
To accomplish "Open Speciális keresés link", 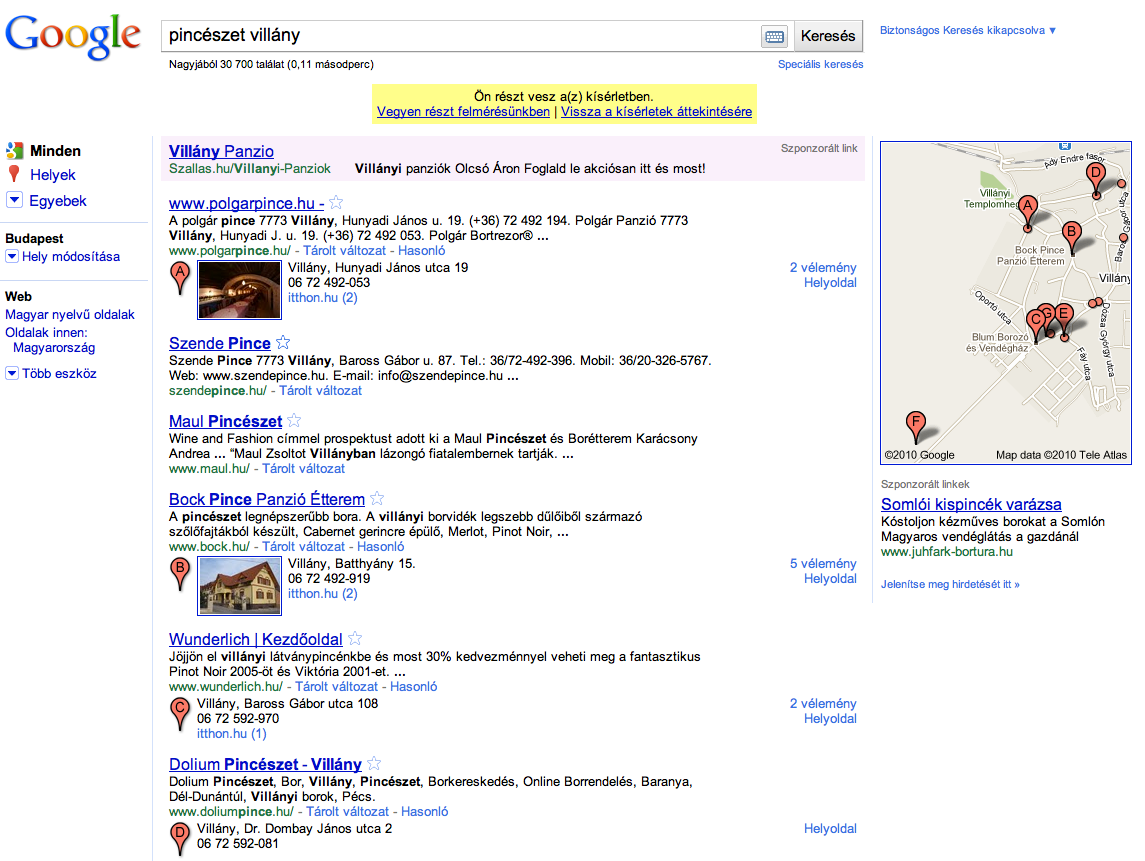I will pyautogui.click(x=820, y=64).
